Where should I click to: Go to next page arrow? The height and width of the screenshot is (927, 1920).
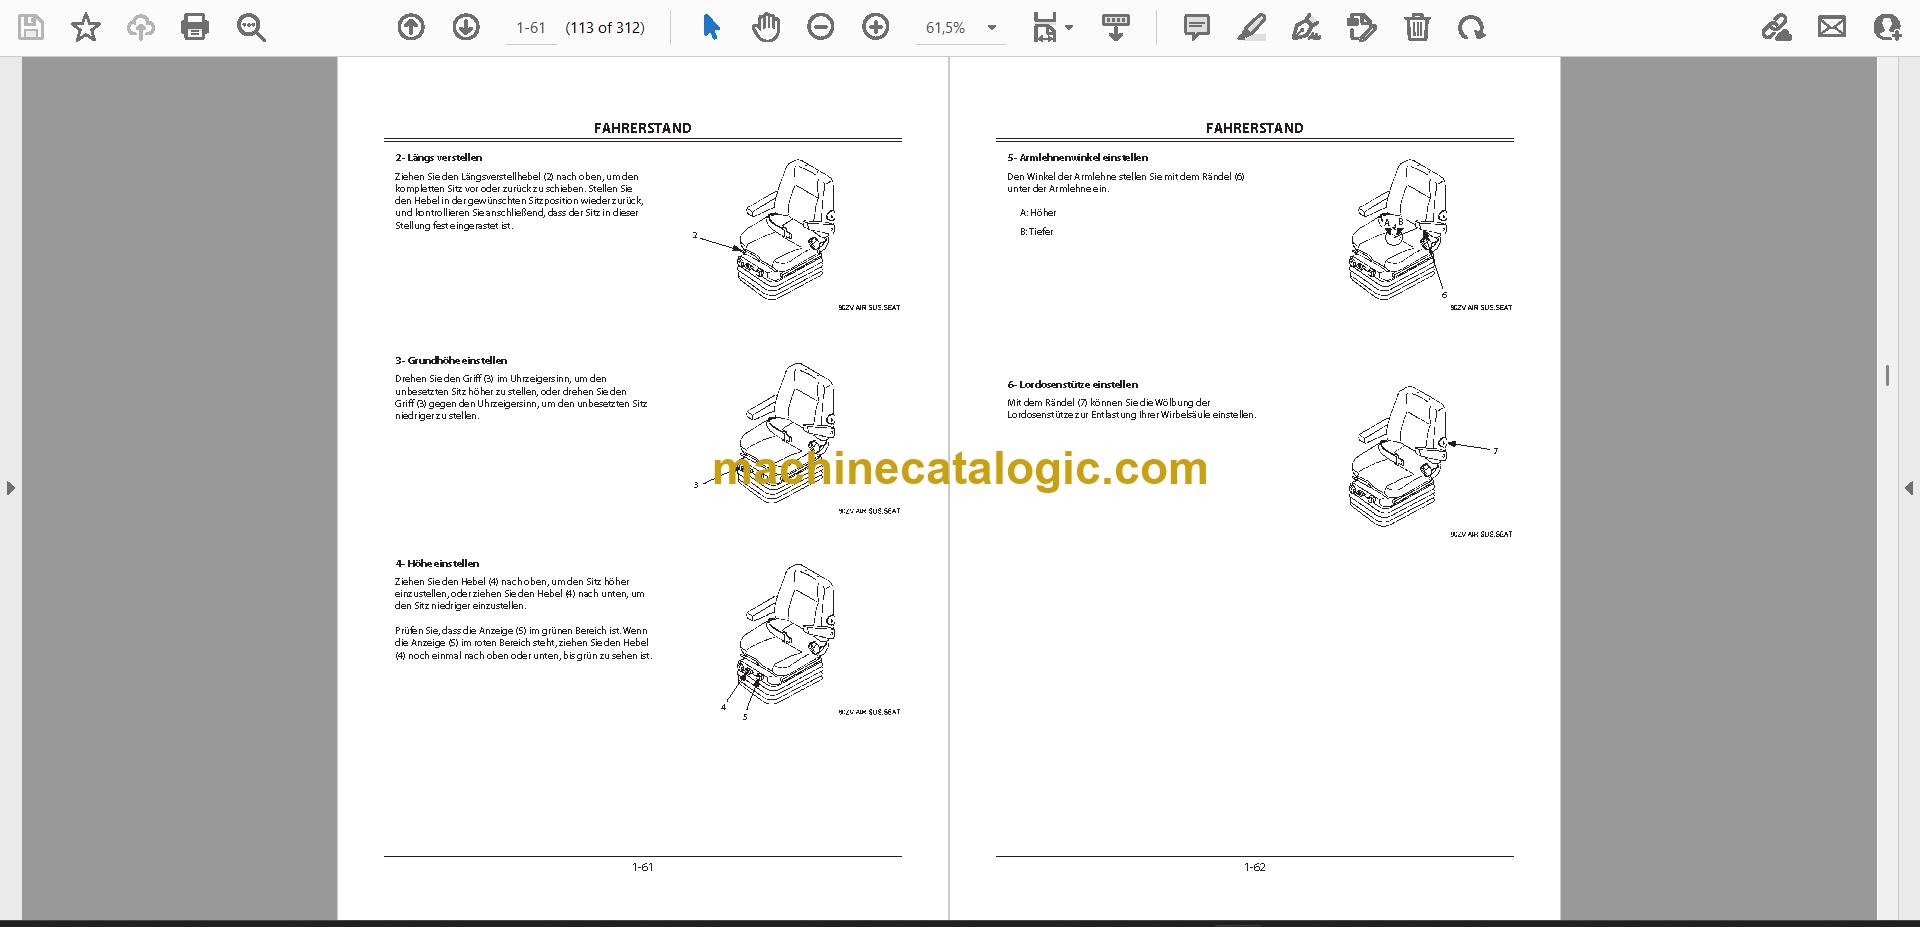tap(466, 27)
